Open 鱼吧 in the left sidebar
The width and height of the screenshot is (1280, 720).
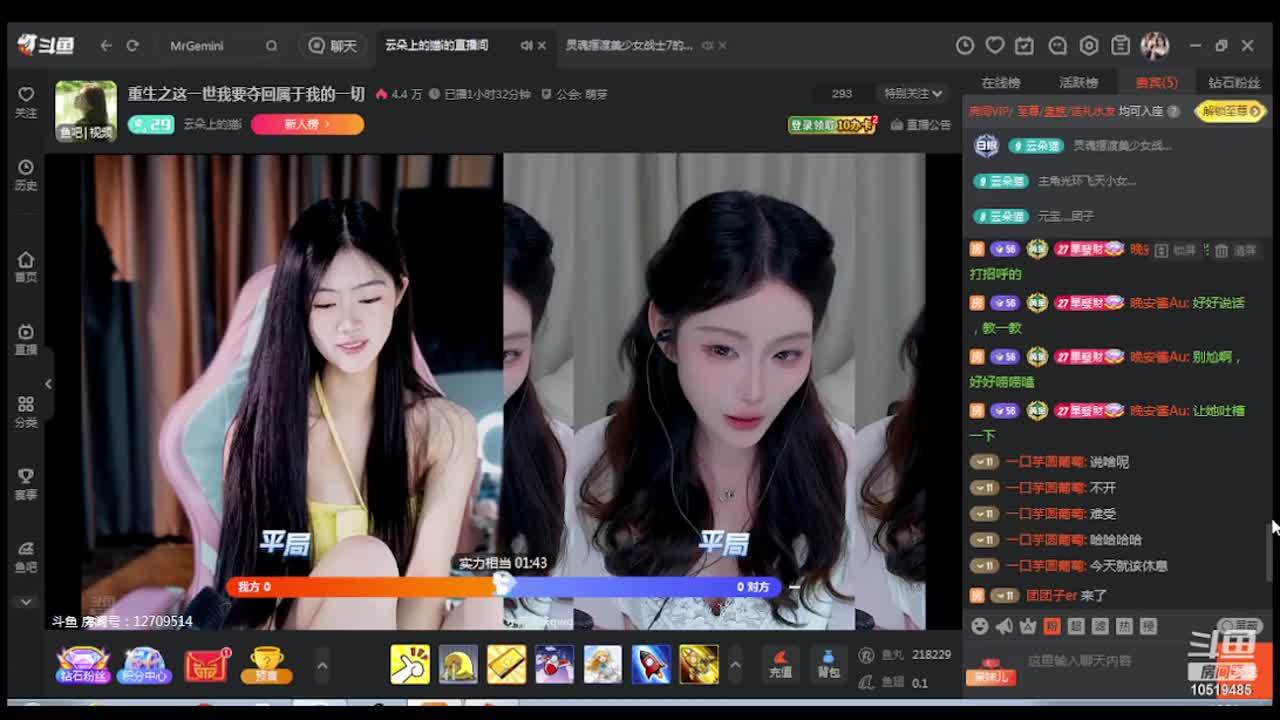(x=26, y=557)
